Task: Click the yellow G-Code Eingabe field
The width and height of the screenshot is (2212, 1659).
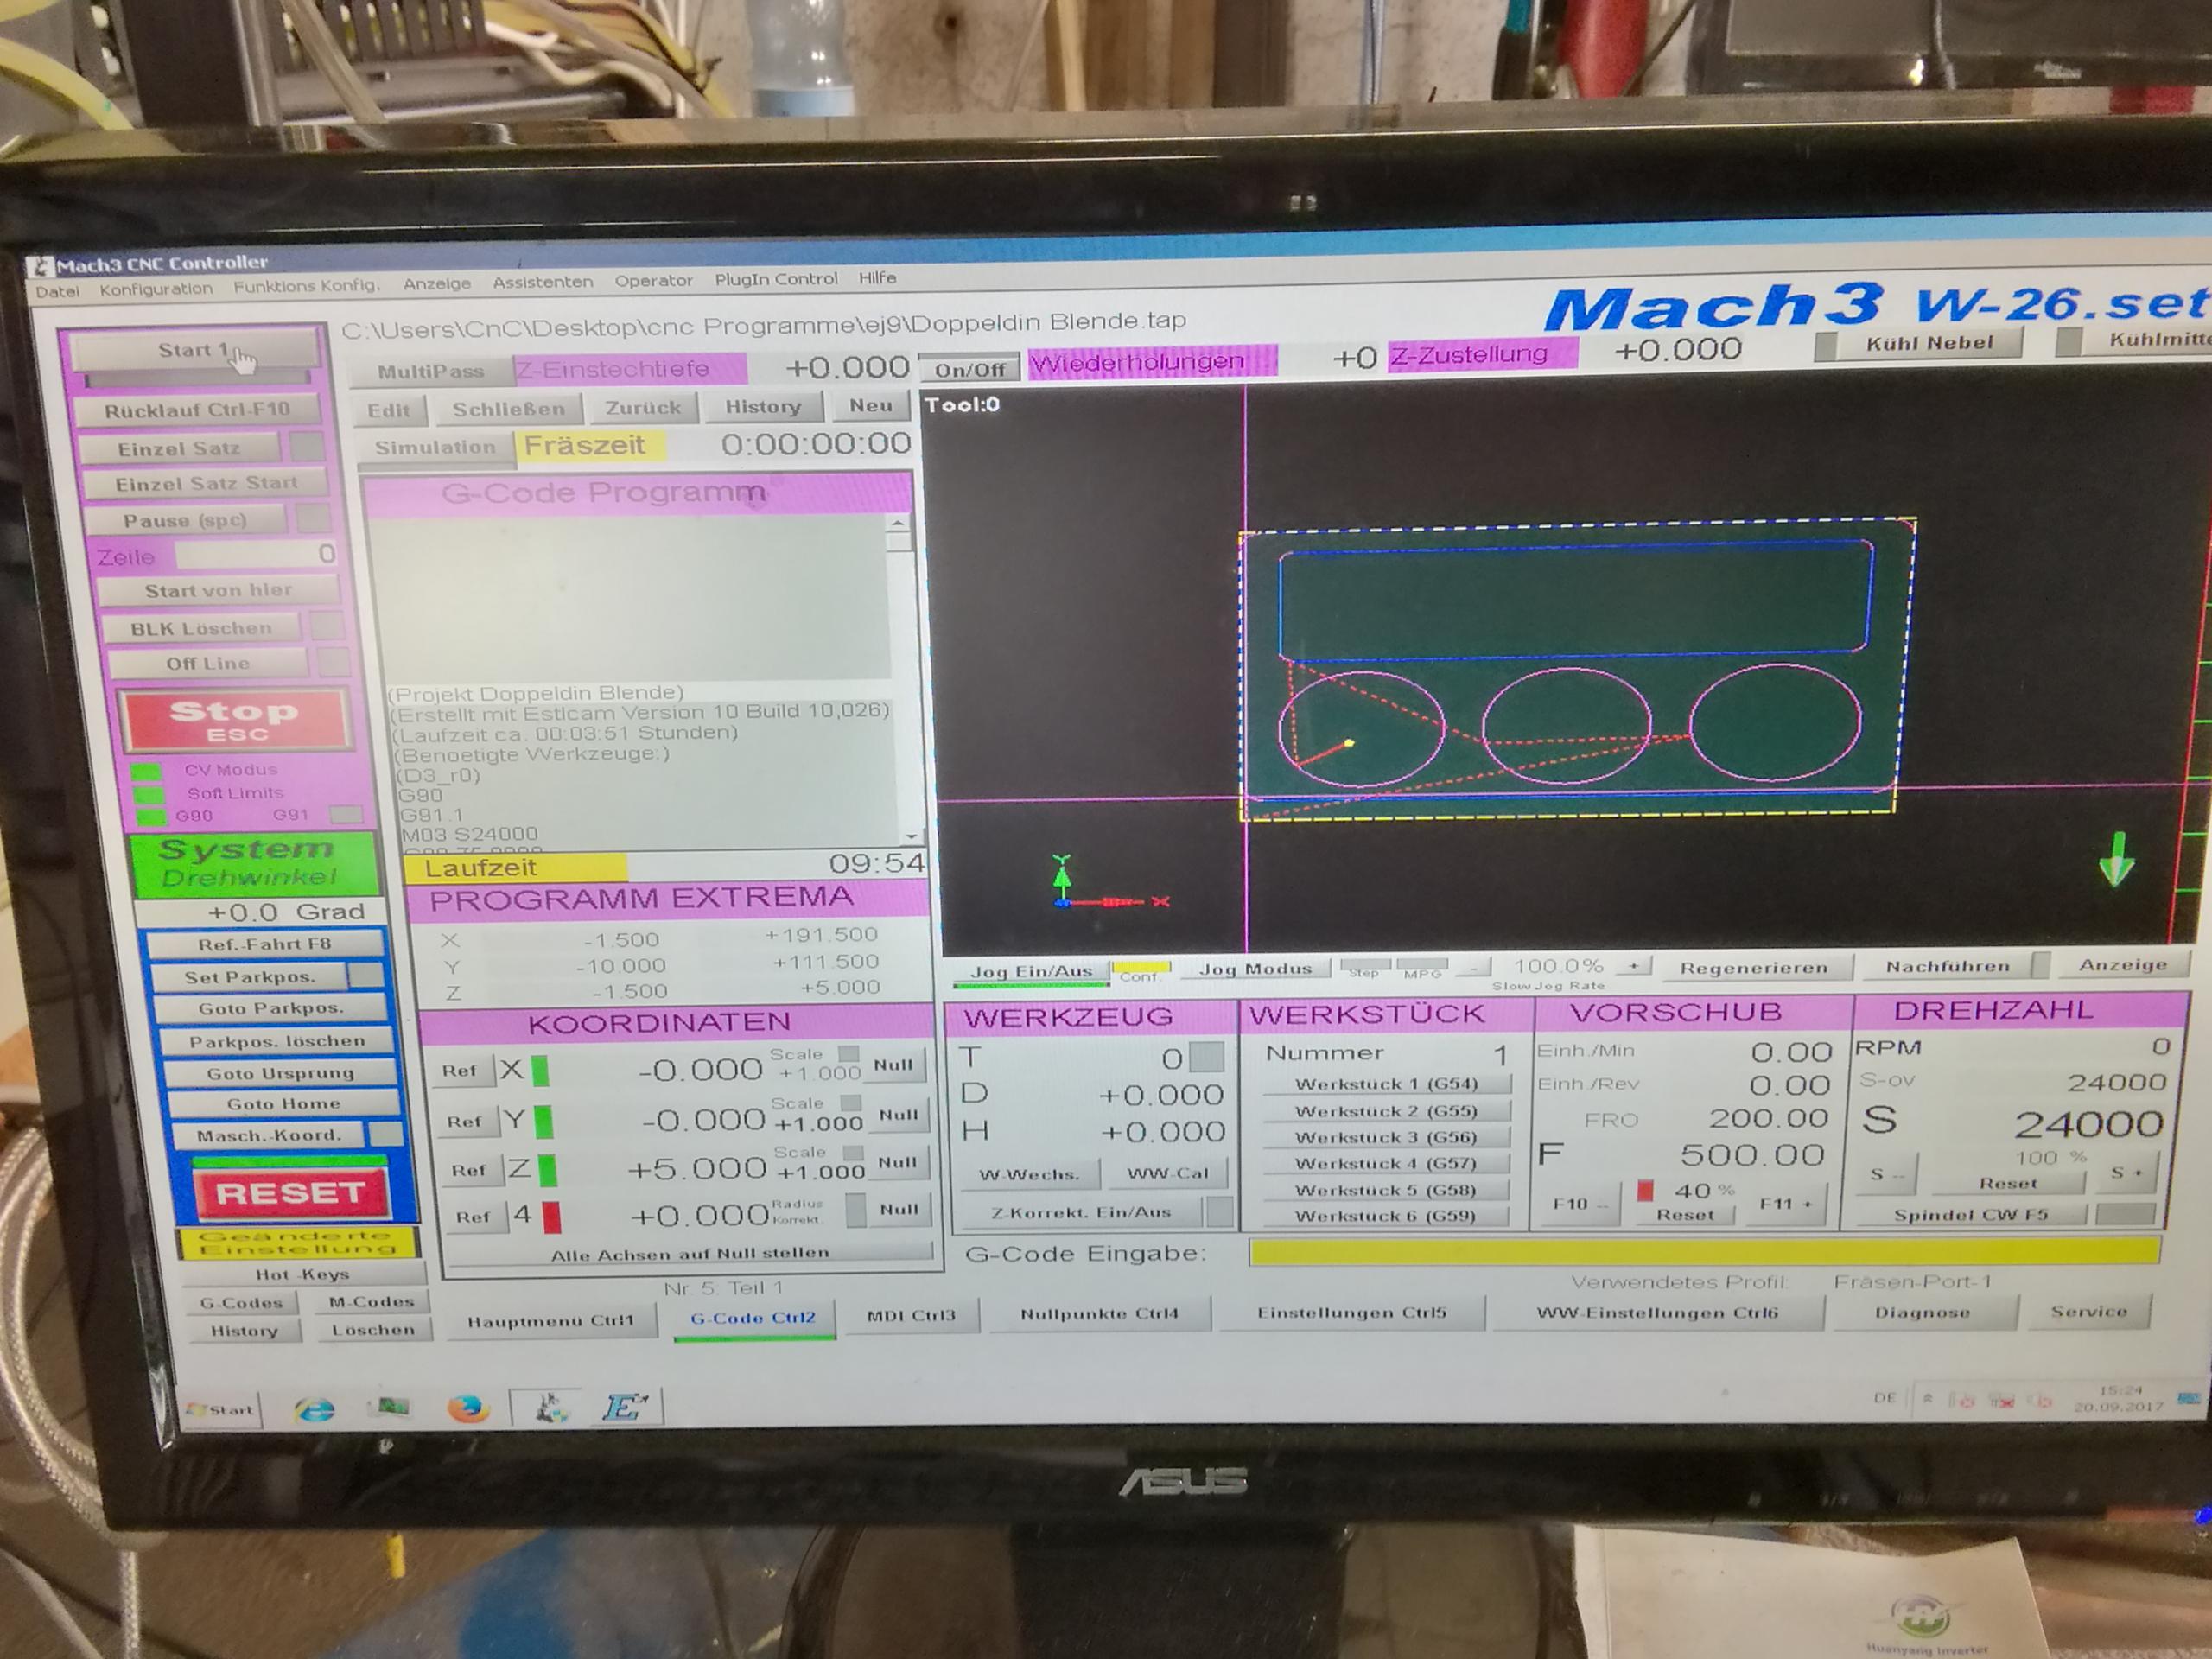Action: click(1703, 1251)
